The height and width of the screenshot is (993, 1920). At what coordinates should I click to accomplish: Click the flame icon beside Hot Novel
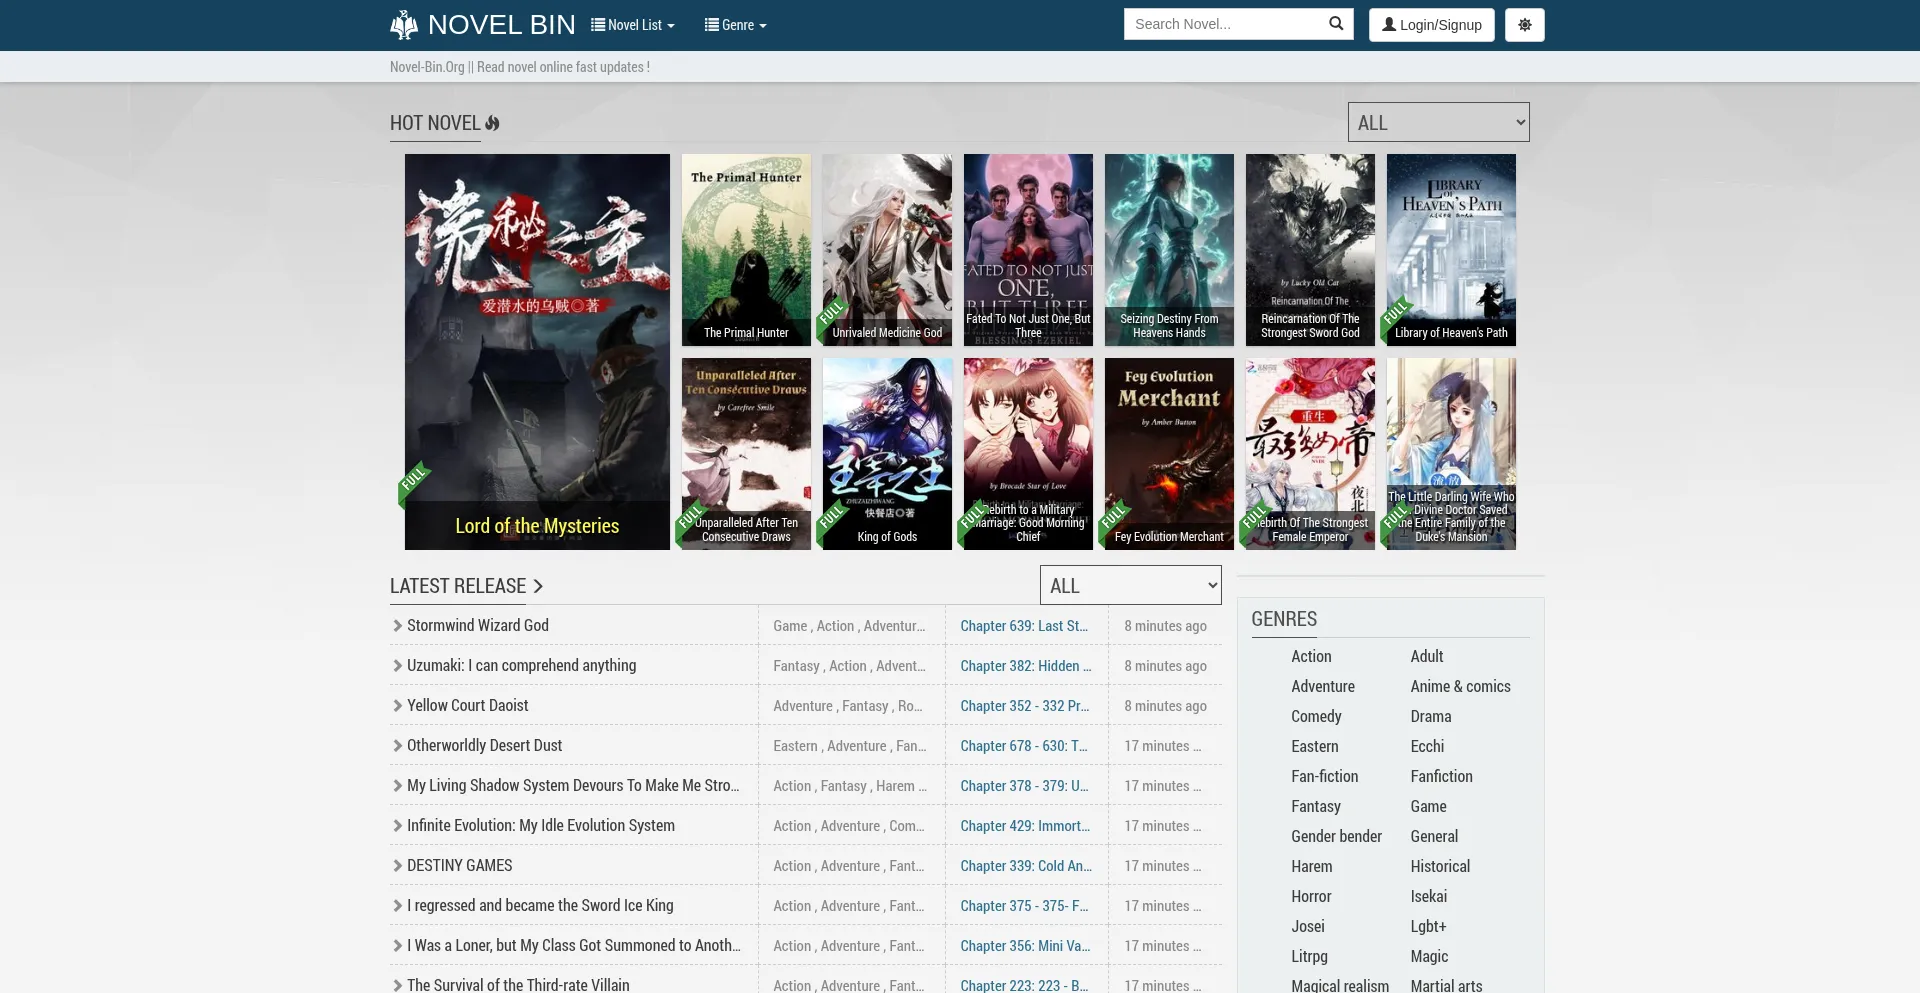coord(492,123)
